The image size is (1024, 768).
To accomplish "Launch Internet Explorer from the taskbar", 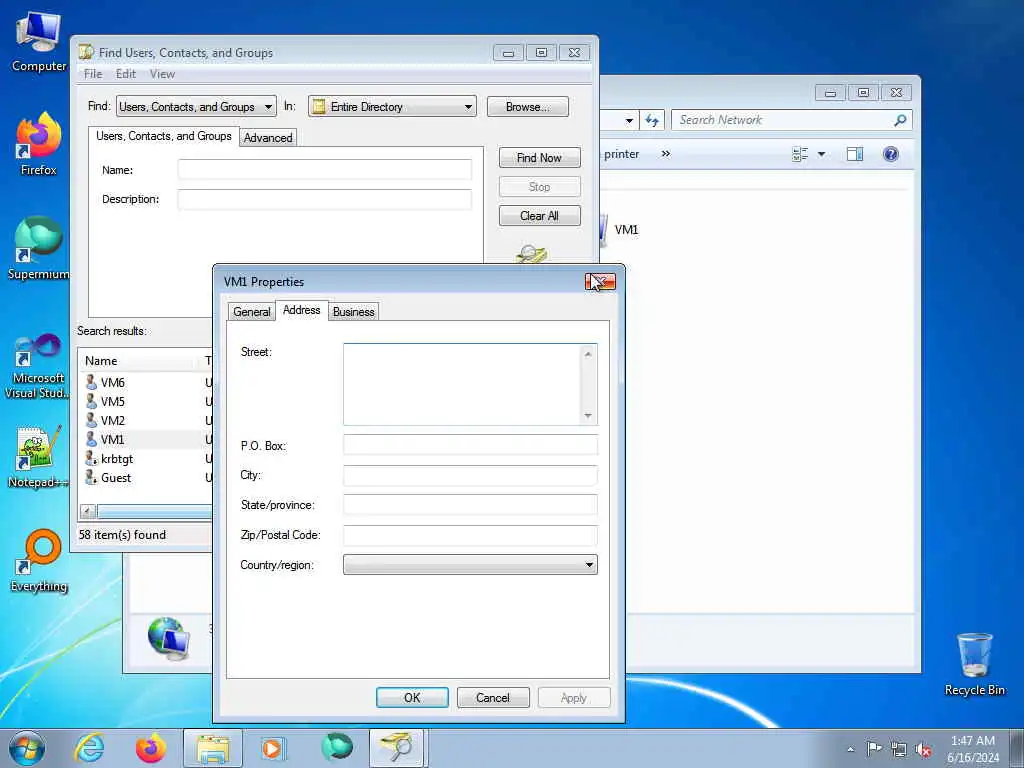I will [x=89, y=748].
